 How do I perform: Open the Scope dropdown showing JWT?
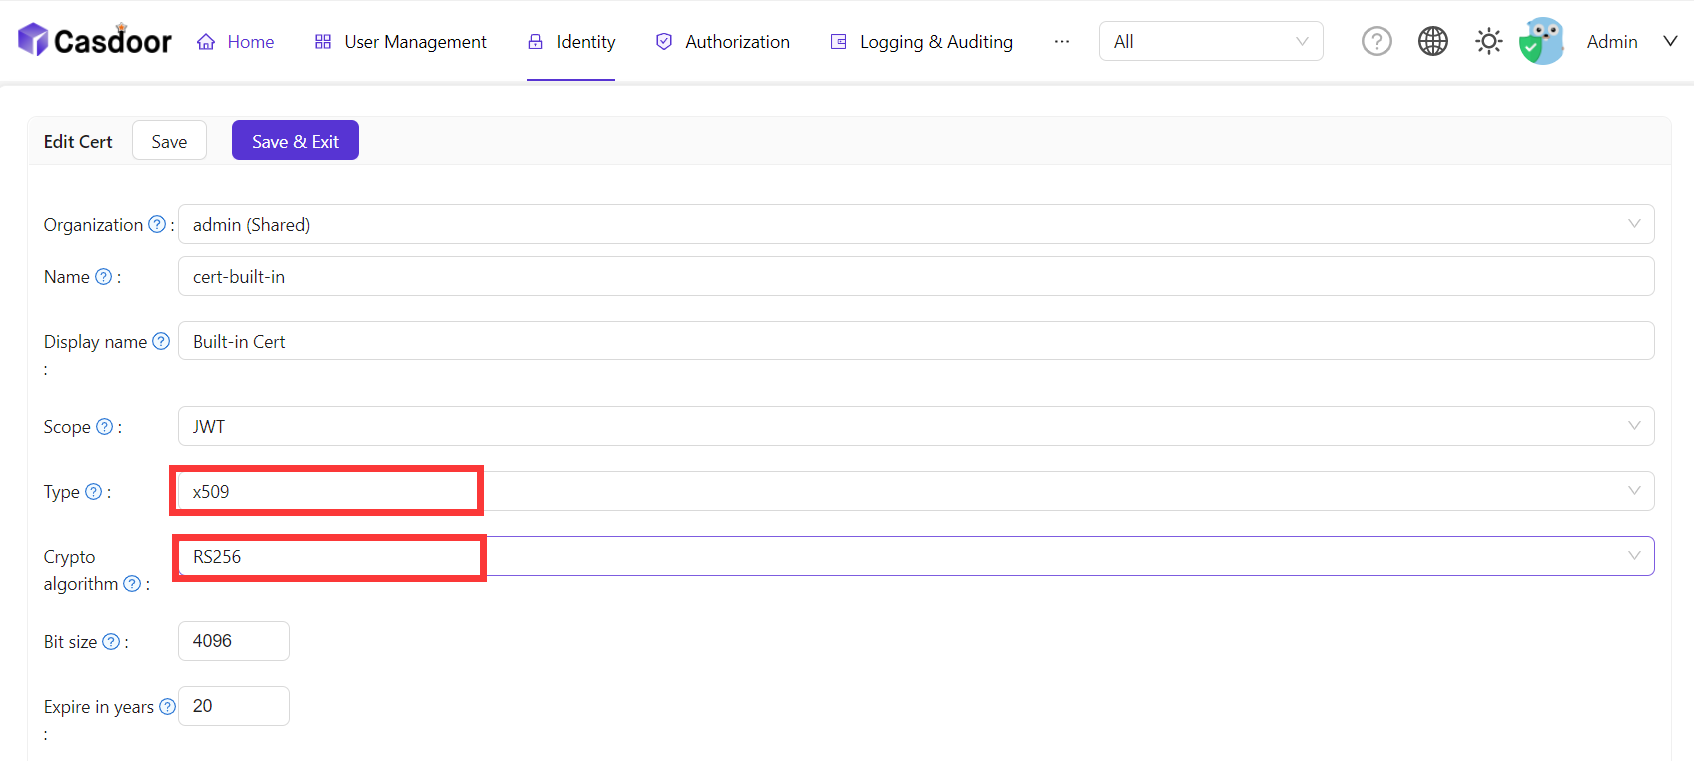[915, 426]
